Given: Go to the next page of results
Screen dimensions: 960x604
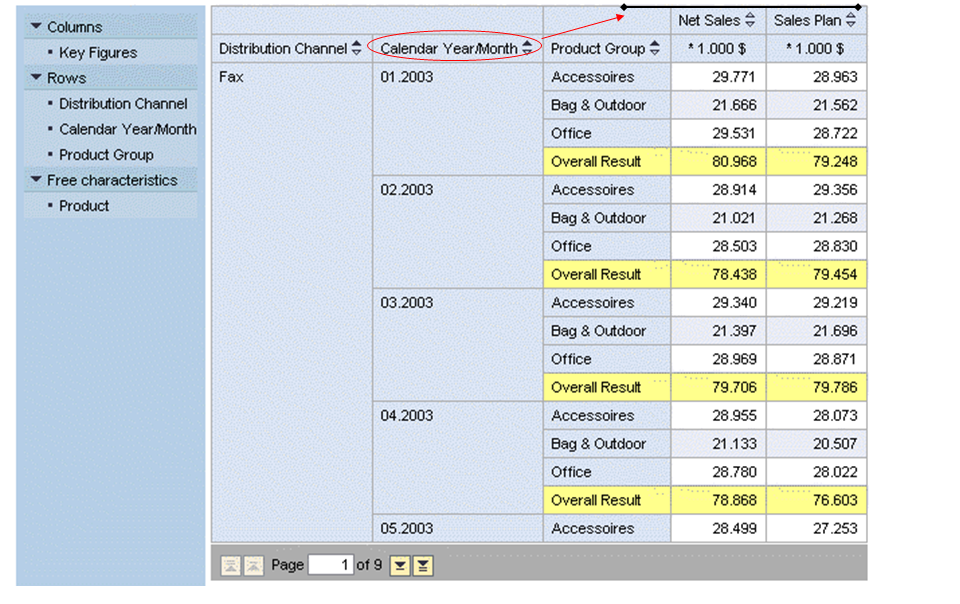Looking at the screenshot, I should [x=400, y=566].
